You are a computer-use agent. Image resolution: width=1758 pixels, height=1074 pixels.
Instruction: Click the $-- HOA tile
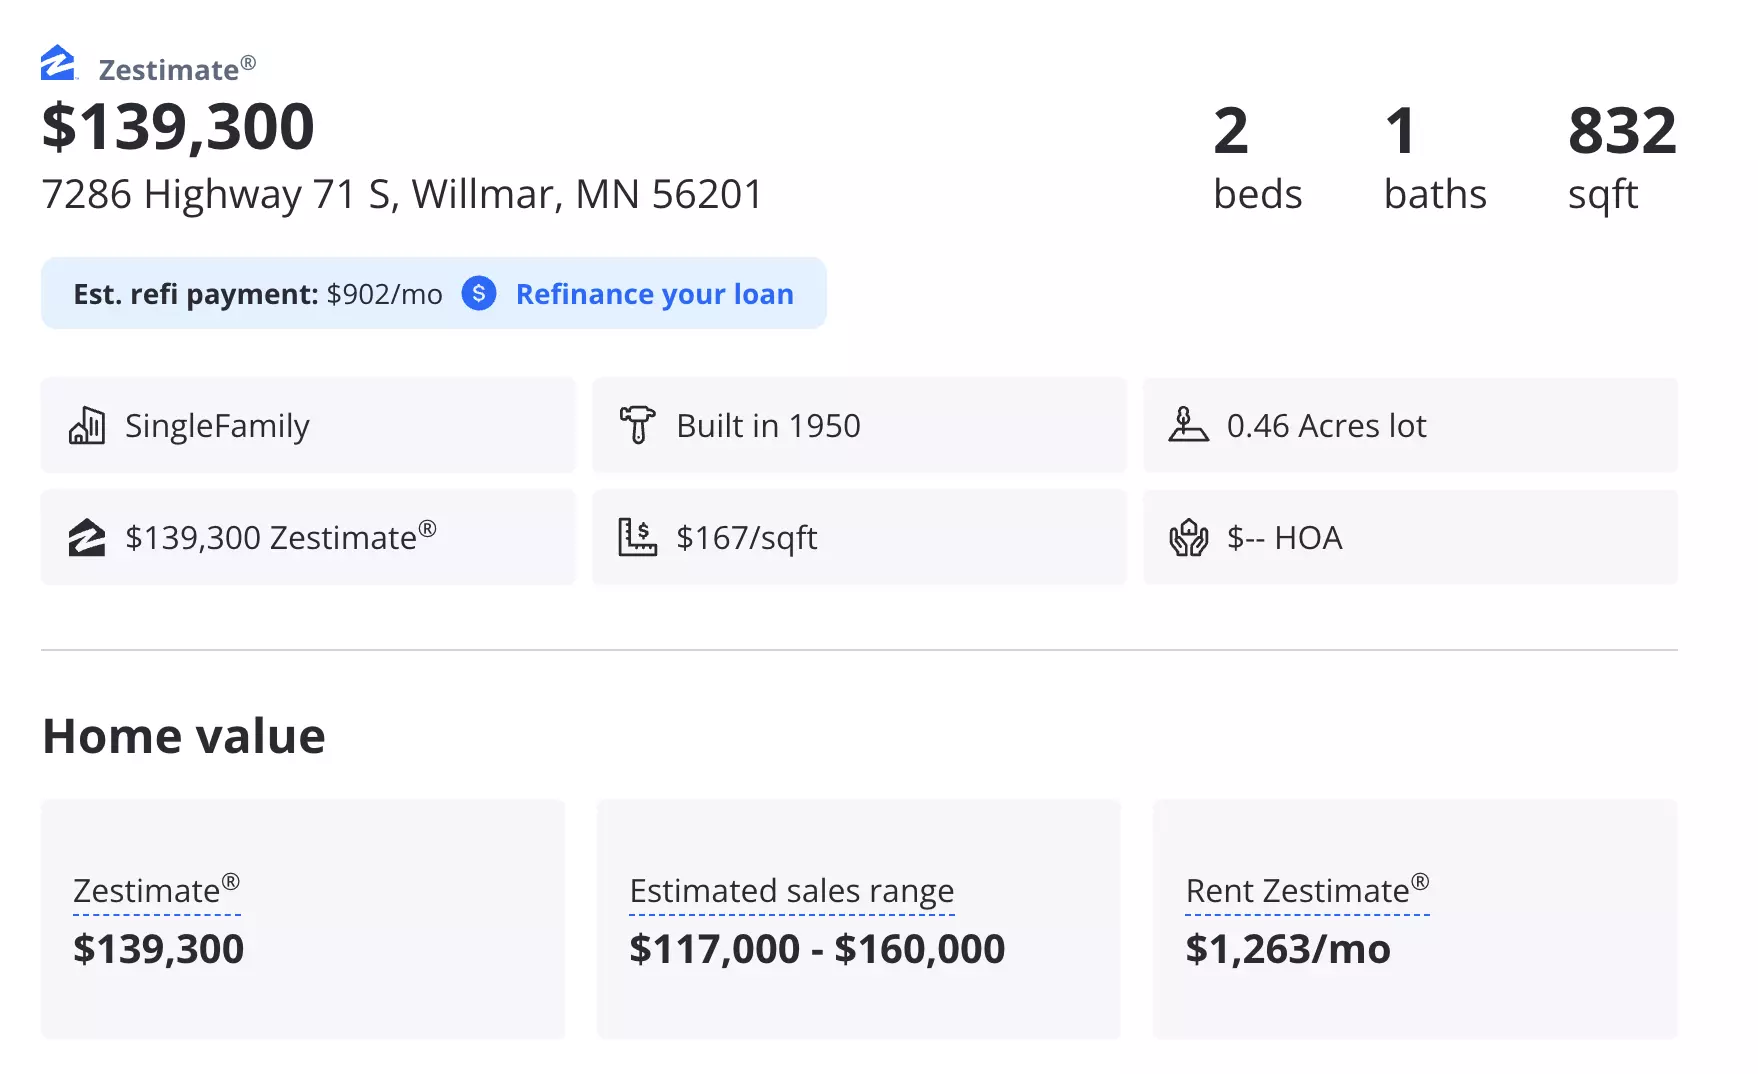click(x=1410, y=537)
